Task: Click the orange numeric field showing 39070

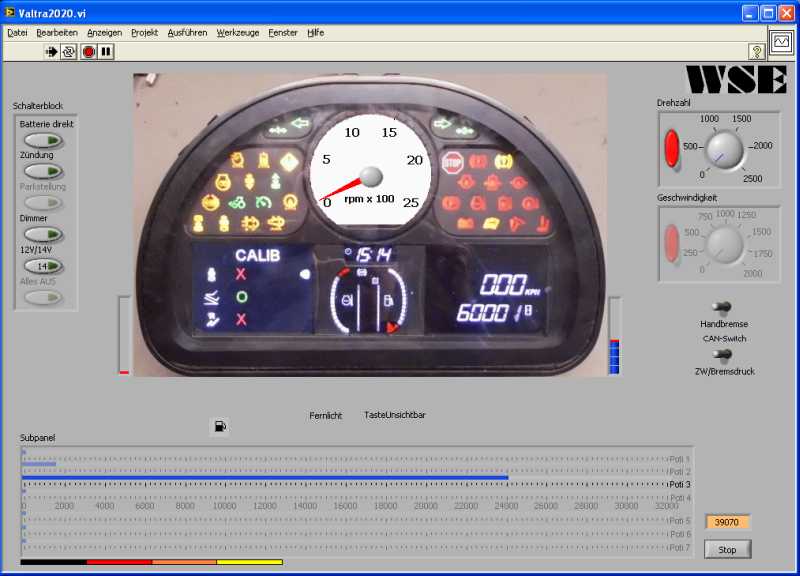Action: (x=727, y=522)
